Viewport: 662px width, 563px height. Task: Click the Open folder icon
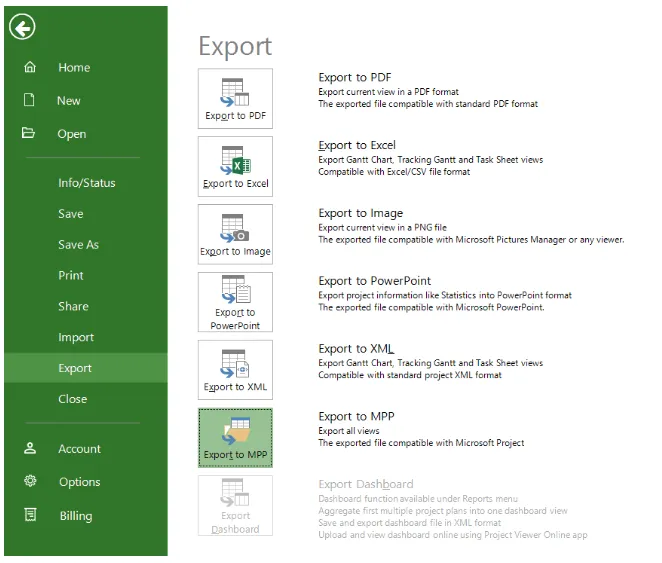pyautogui.click(x=28, y=133)
